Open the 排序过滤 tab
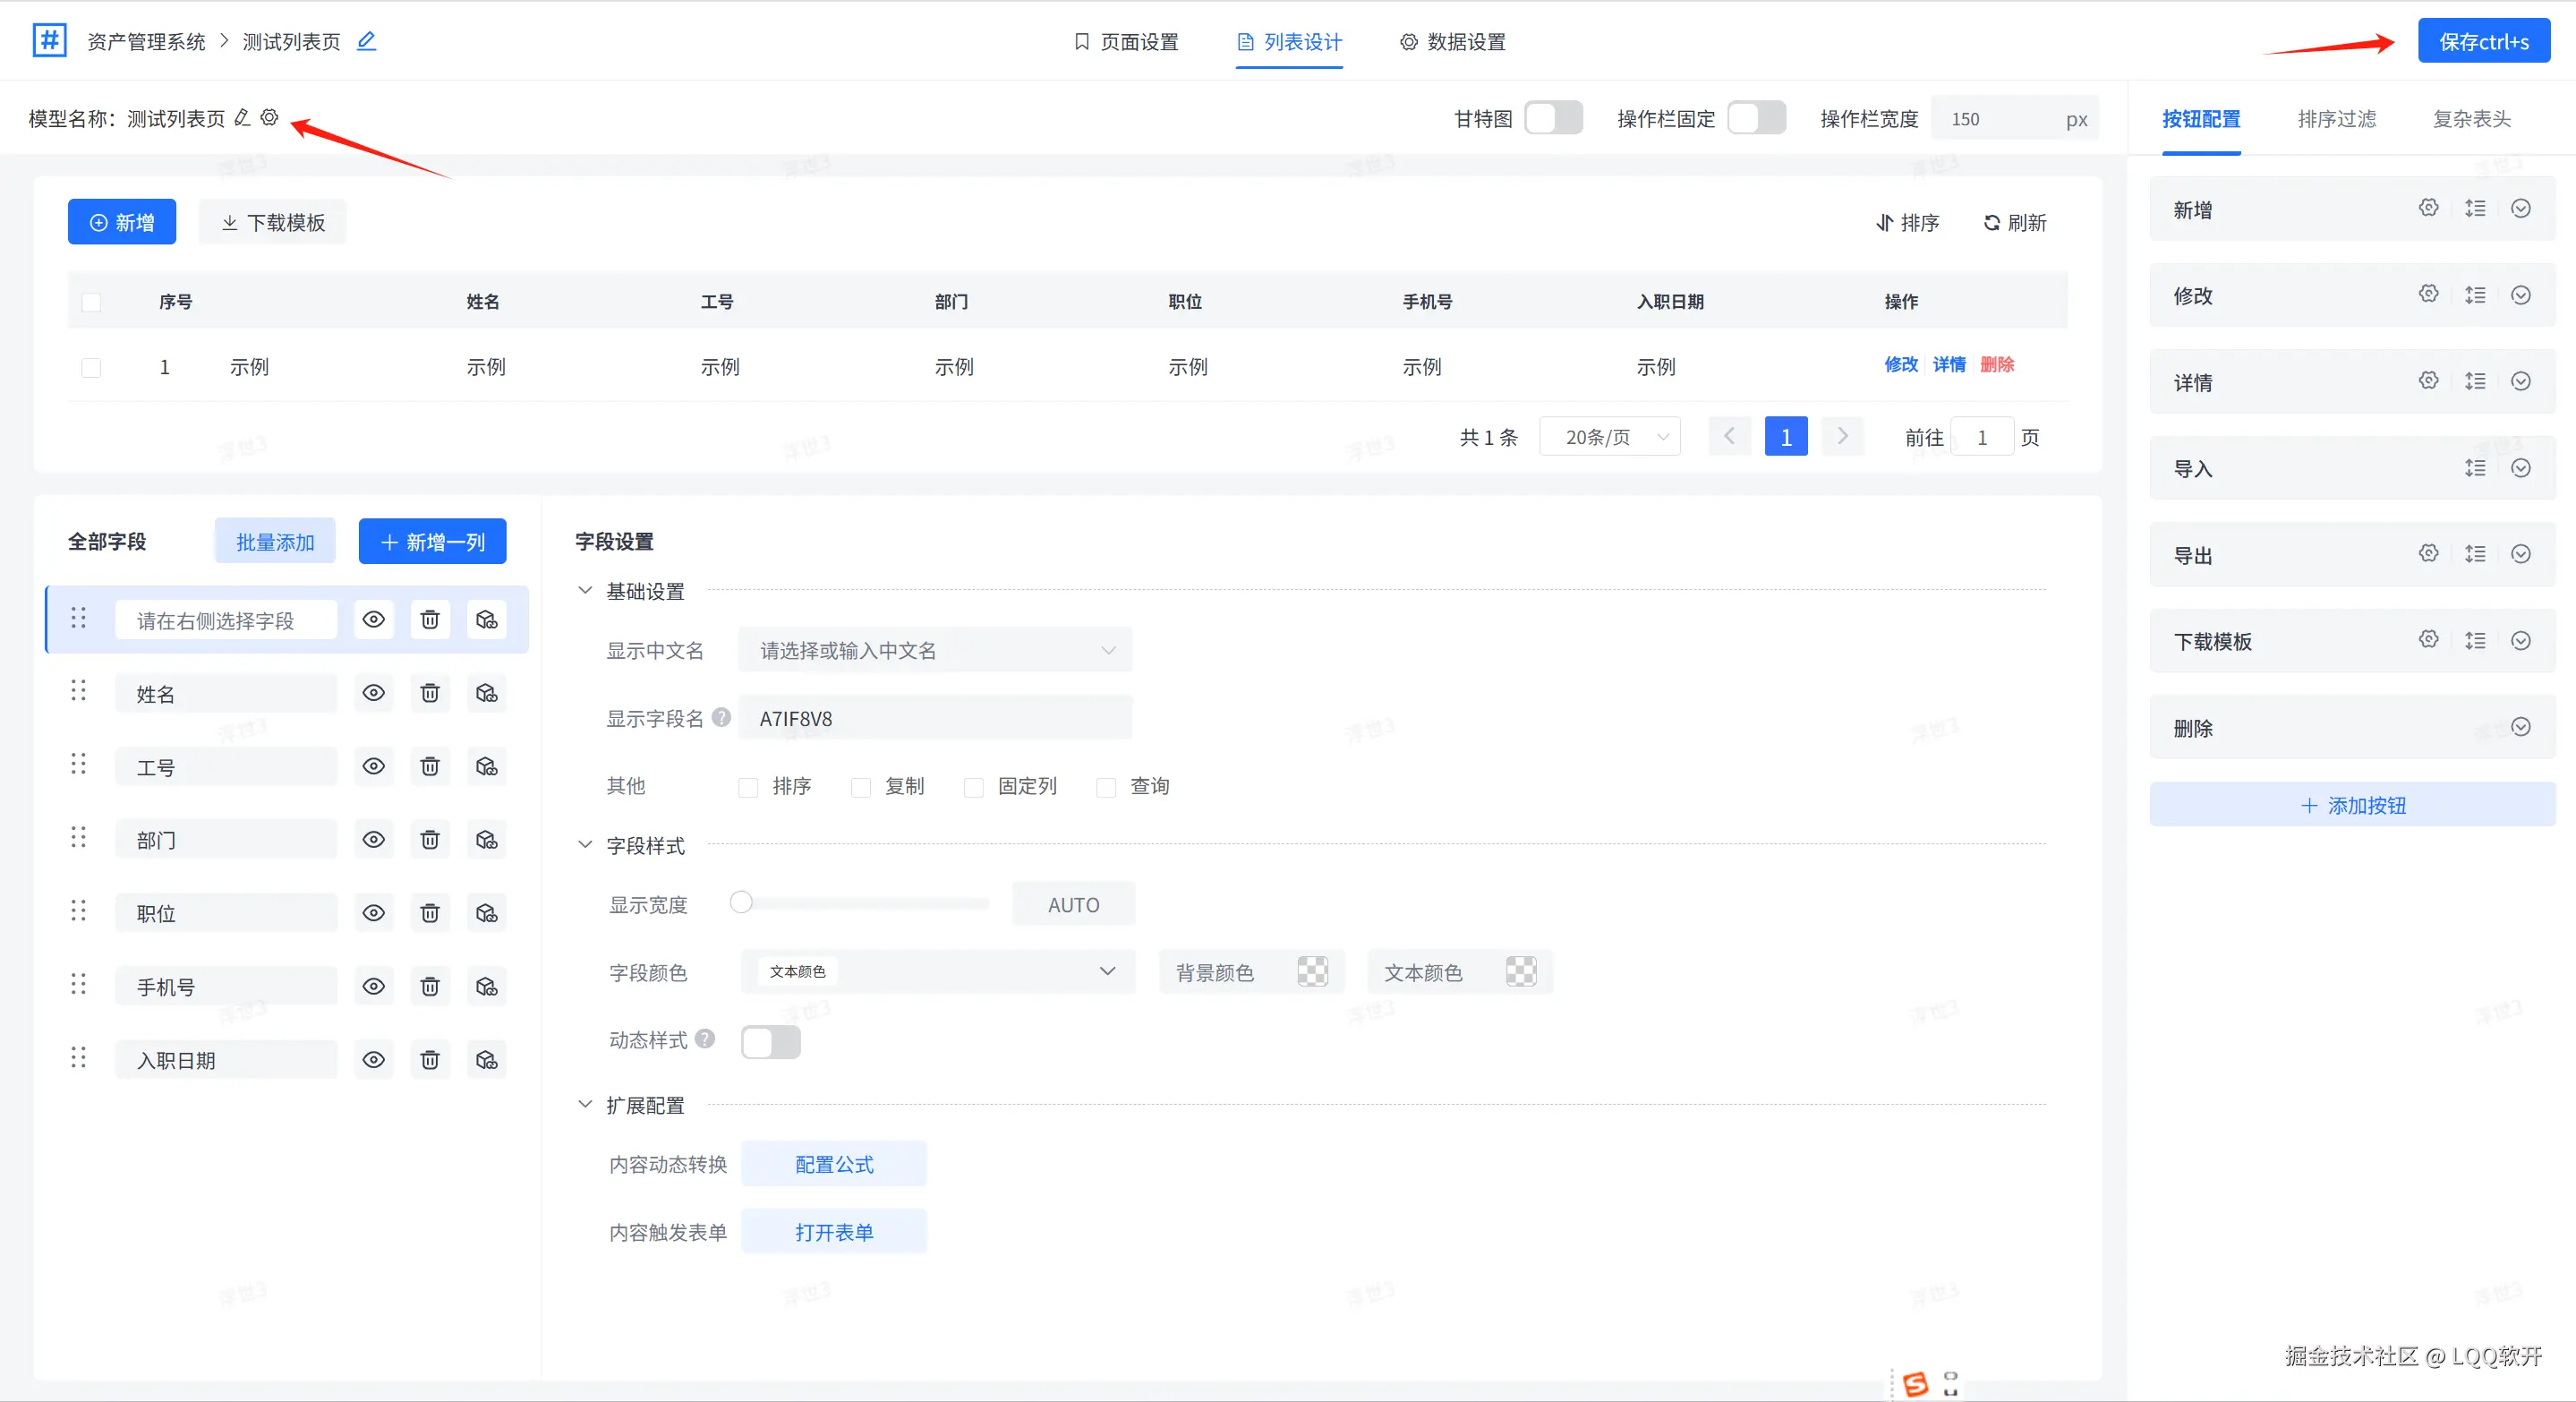Image resolution: width=2576 pixels, height=1402 pixels. pyautogui.click(x=2336, y=119)
